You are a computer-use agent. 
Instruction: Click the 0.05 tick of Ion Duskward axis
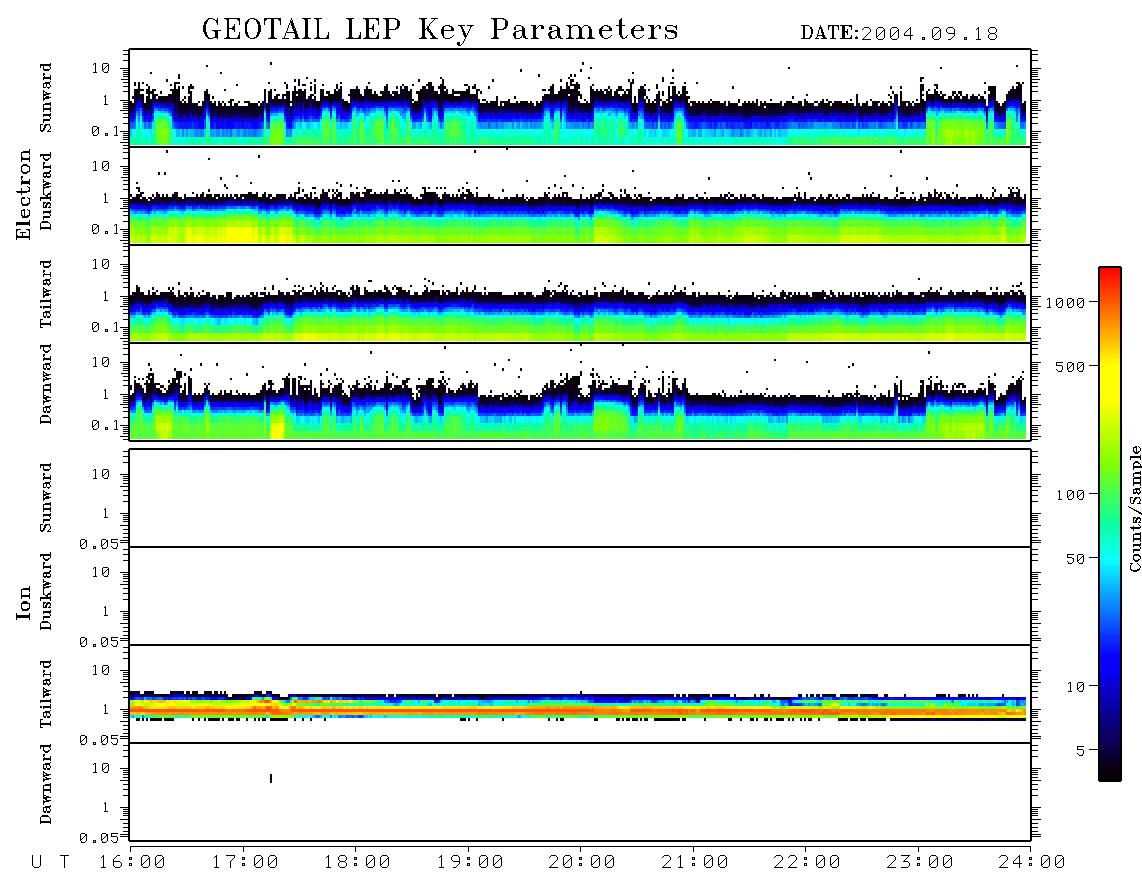(x=98, y=642)
